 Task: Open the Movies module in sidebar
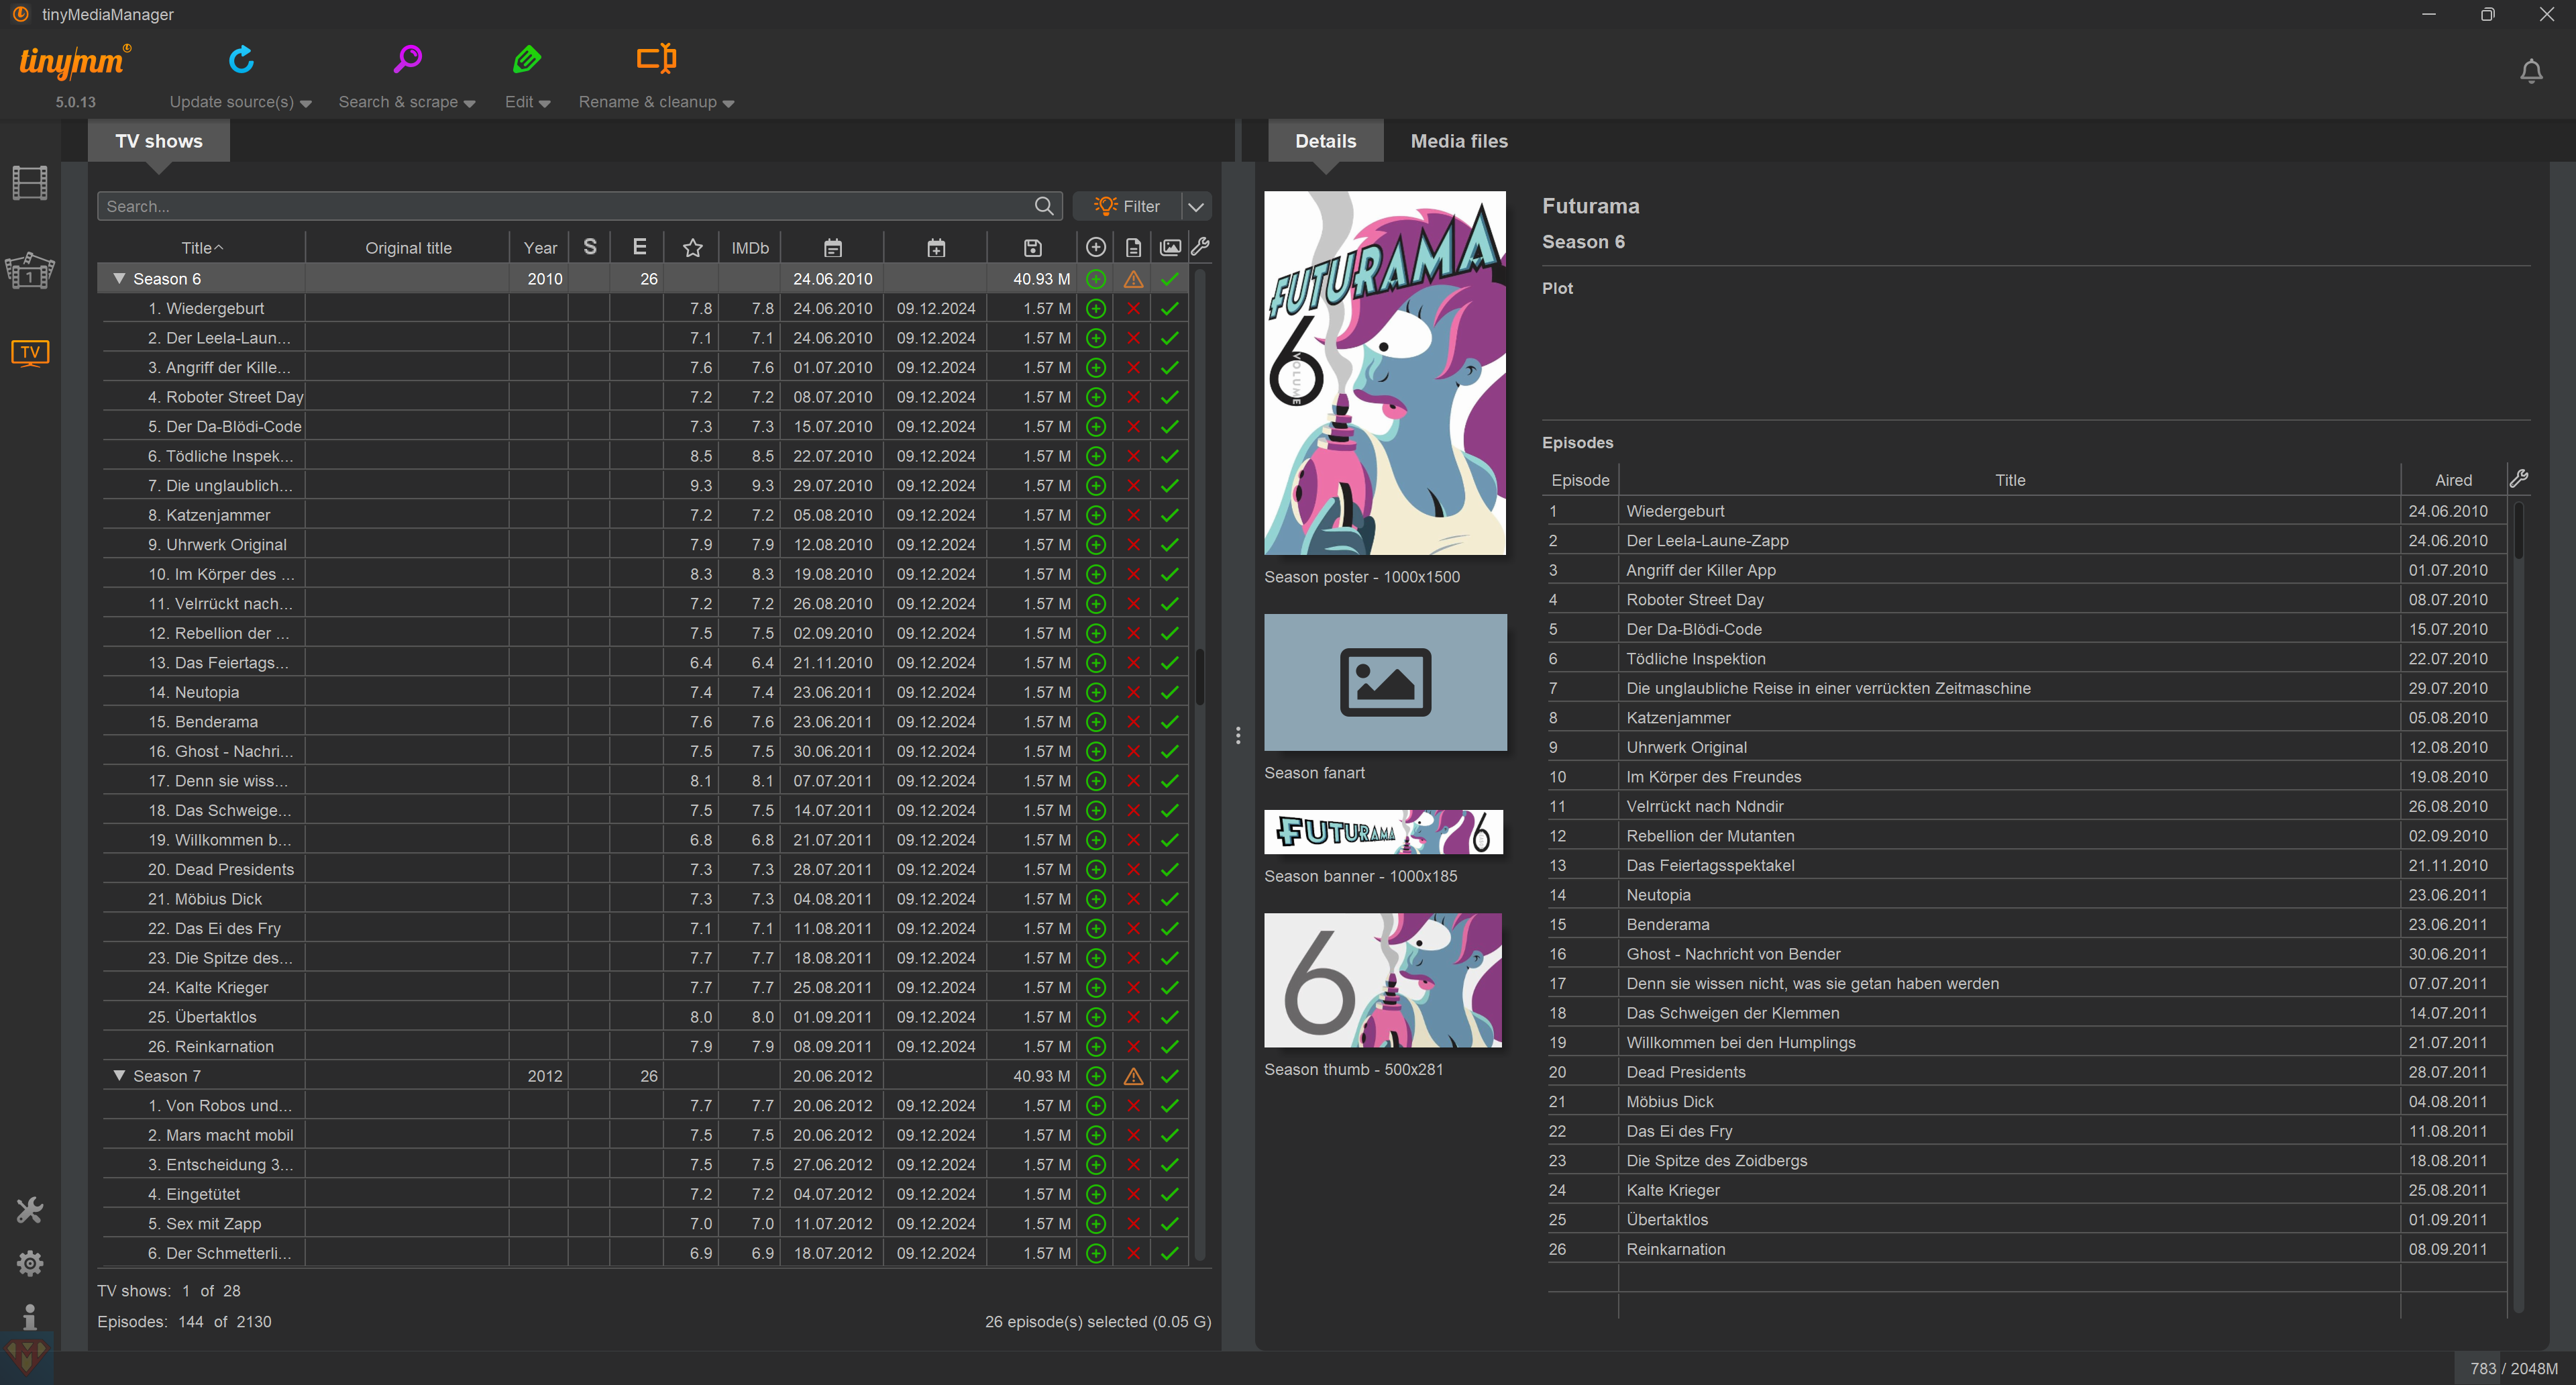pyautogui.click(x=30, y=183)
